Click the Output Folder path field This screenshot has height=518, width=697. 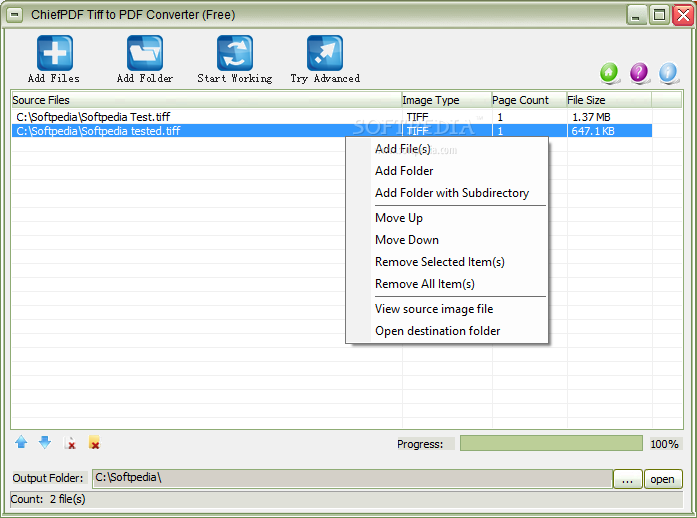click(352, 478)
